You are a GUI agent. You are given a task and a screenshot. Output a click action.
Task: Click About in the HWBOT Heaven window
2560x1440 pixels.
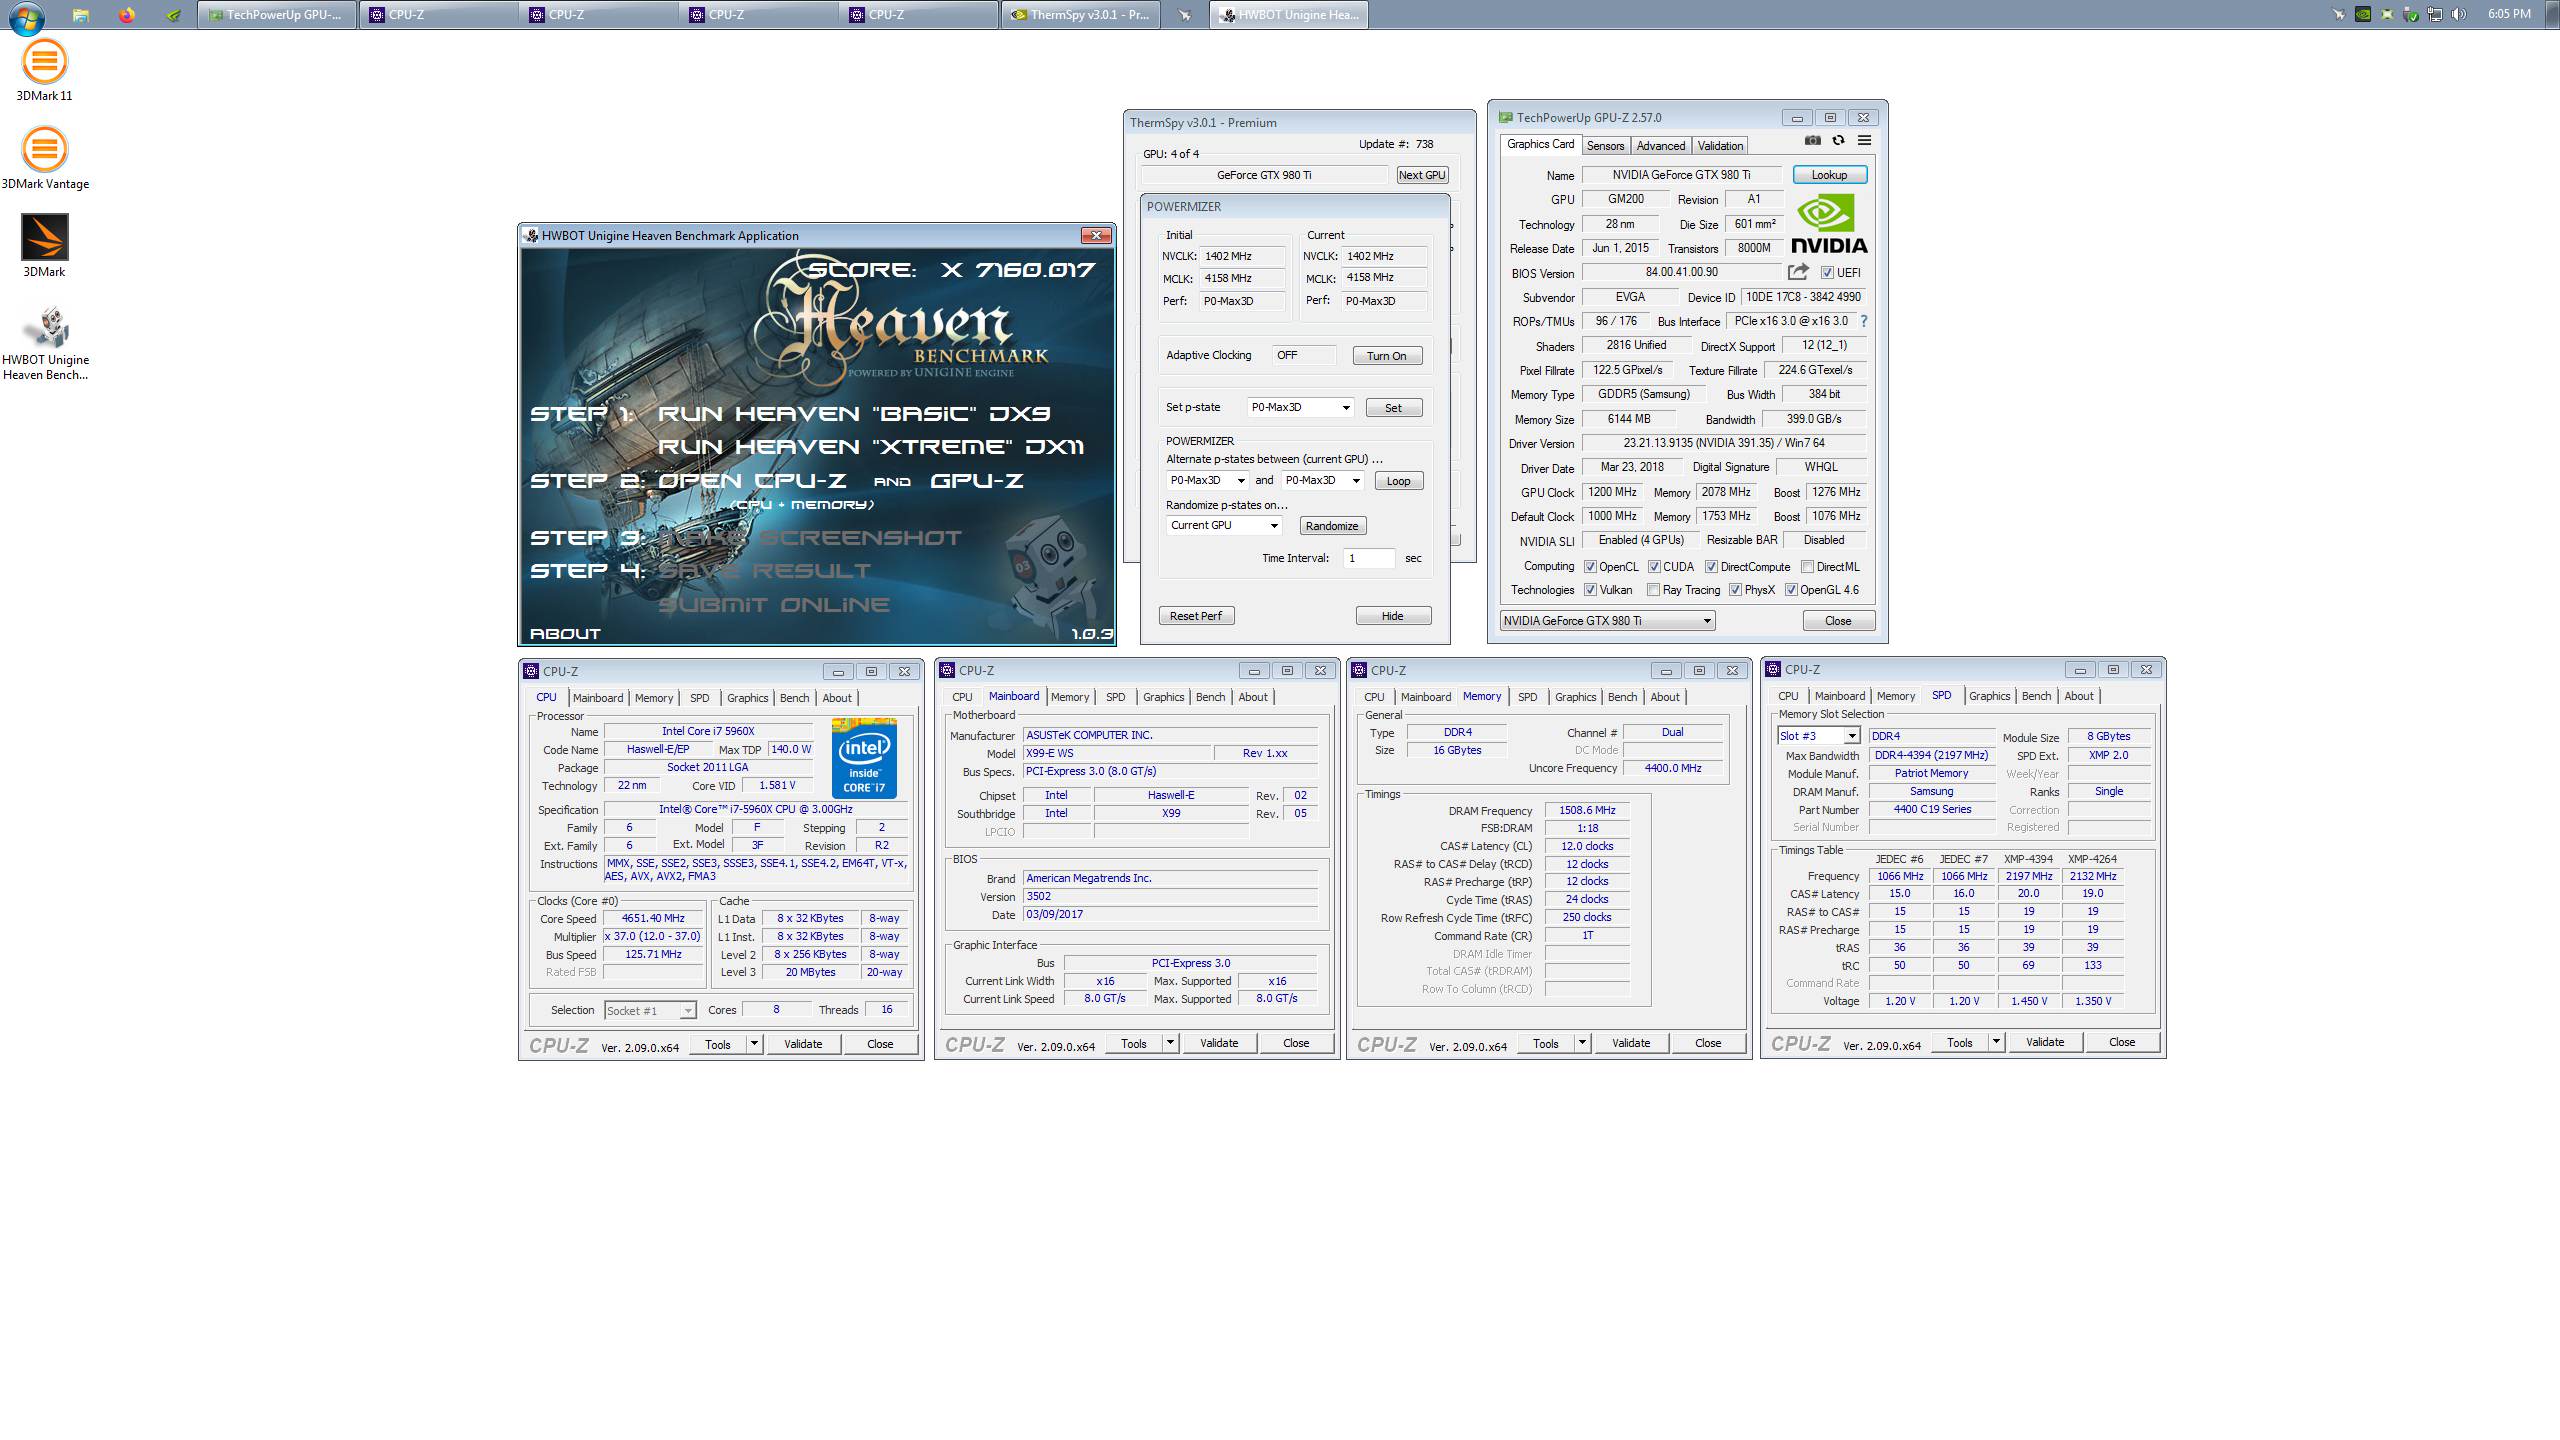click(x=565, y=634)
